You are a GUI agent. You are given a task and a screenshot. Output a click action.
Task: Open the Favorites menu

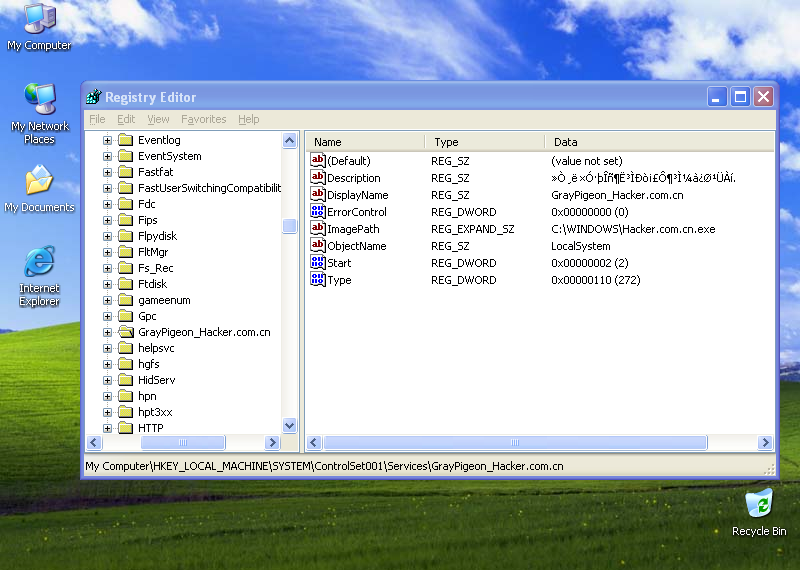pyautogui.click(x=204, y=119)
